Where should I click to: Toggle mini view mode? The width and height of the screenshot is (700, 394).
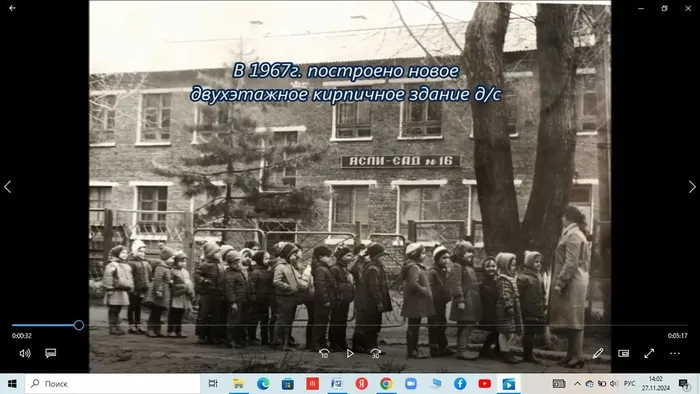click(624, 353)
